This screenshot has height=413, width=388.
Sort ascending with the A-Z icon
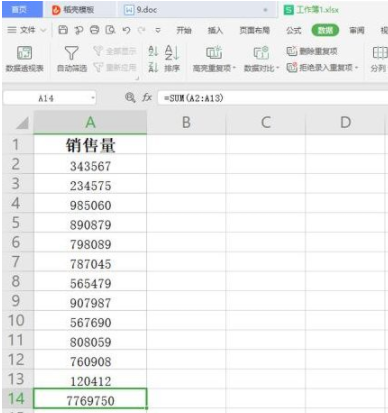(153, 51)
